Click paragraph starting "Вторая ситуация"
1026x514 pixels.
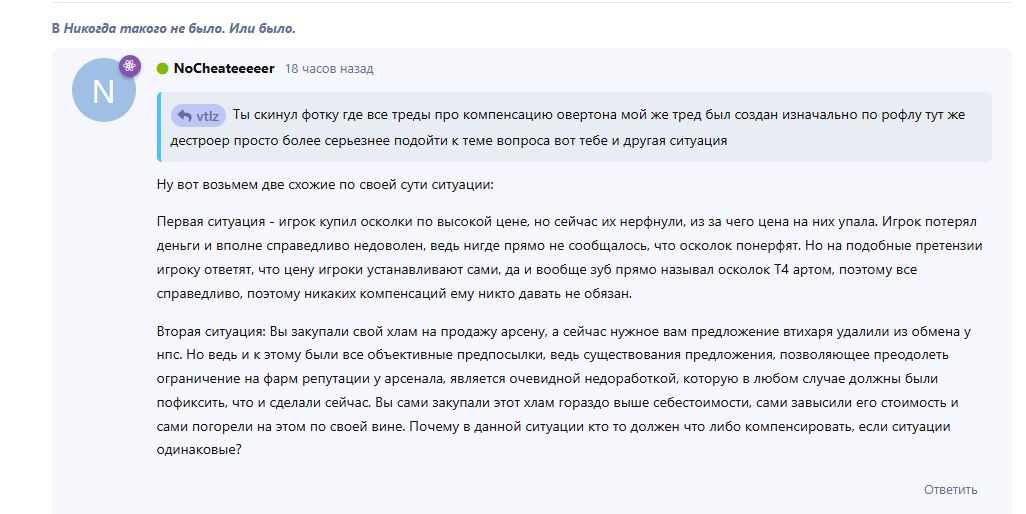click(563, 390)
